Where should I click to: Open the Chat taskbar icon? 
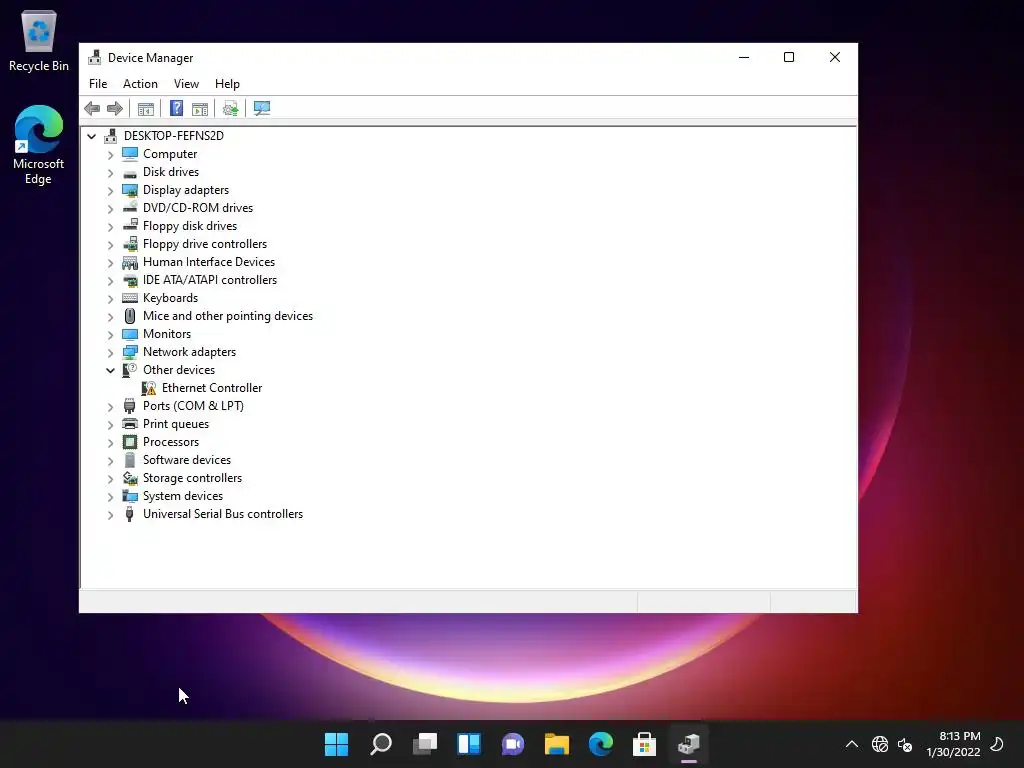point(513,744)
